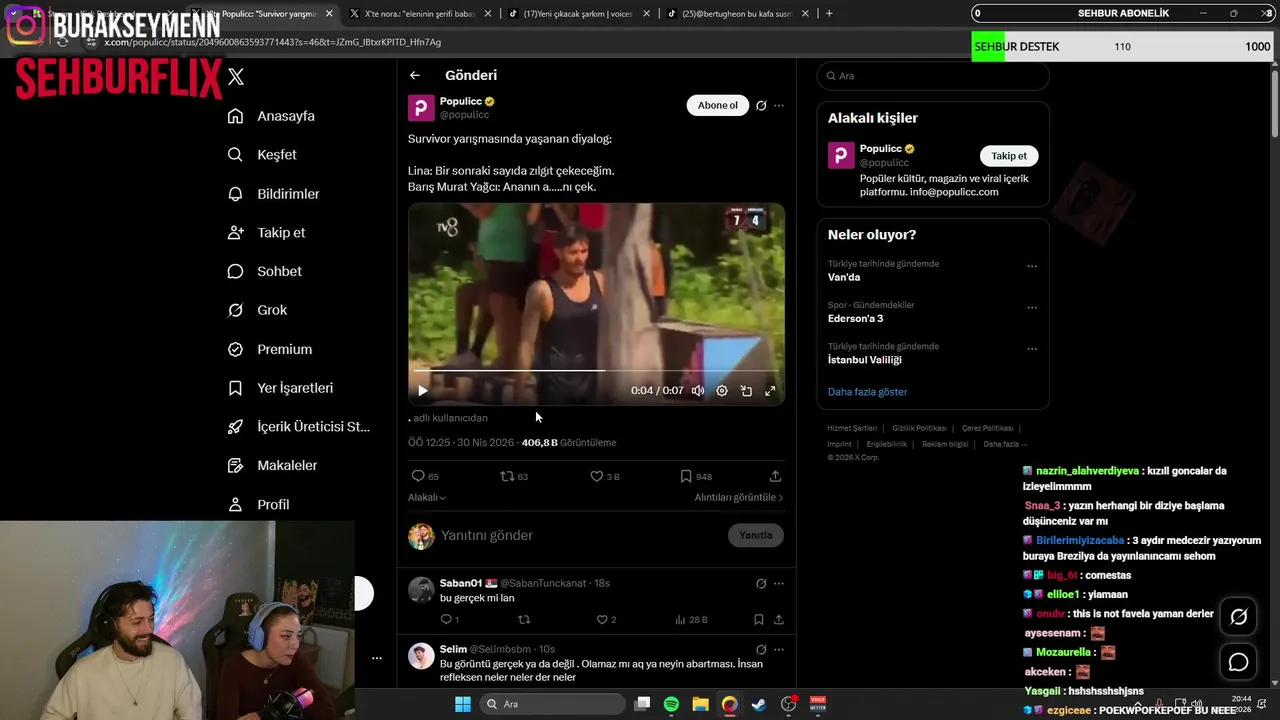The width and height of the screenshot is (1280, 720).
Task: Click the Premium checkmark icon
Action: pyautogui.click(x=235, y=349)
